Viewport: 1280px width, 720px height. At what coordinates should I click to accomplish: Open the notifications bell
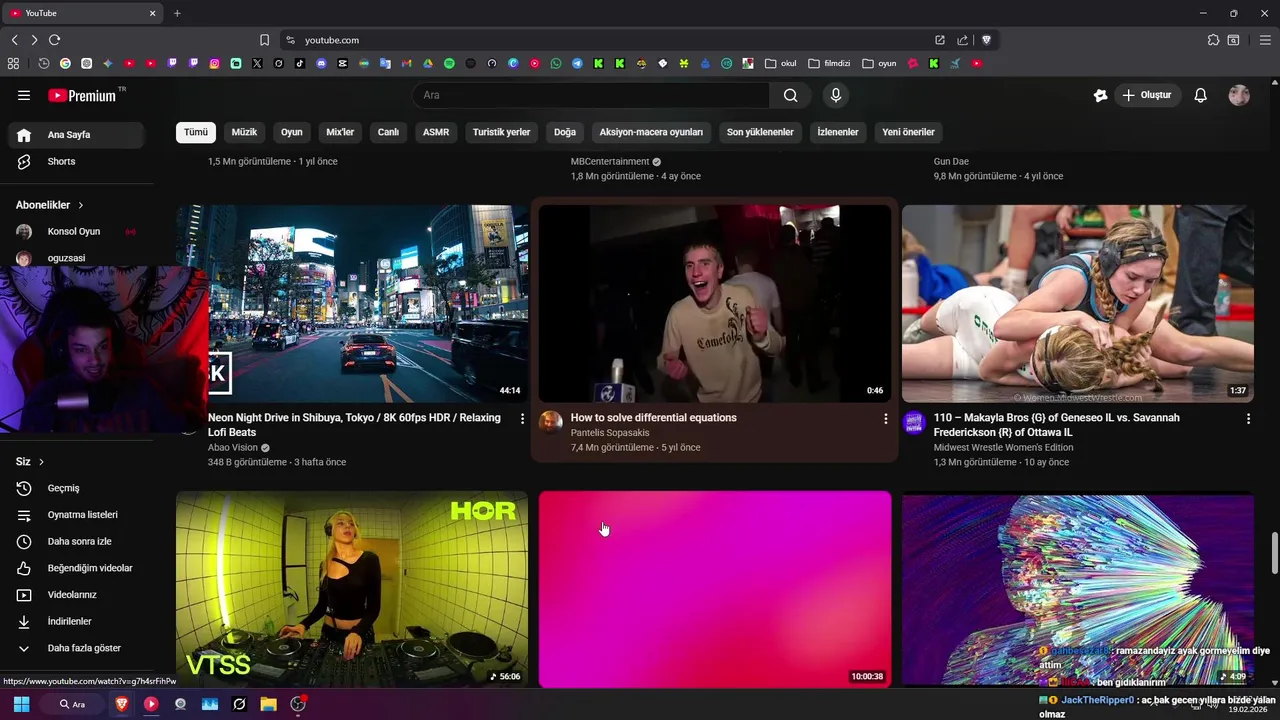1200,95
